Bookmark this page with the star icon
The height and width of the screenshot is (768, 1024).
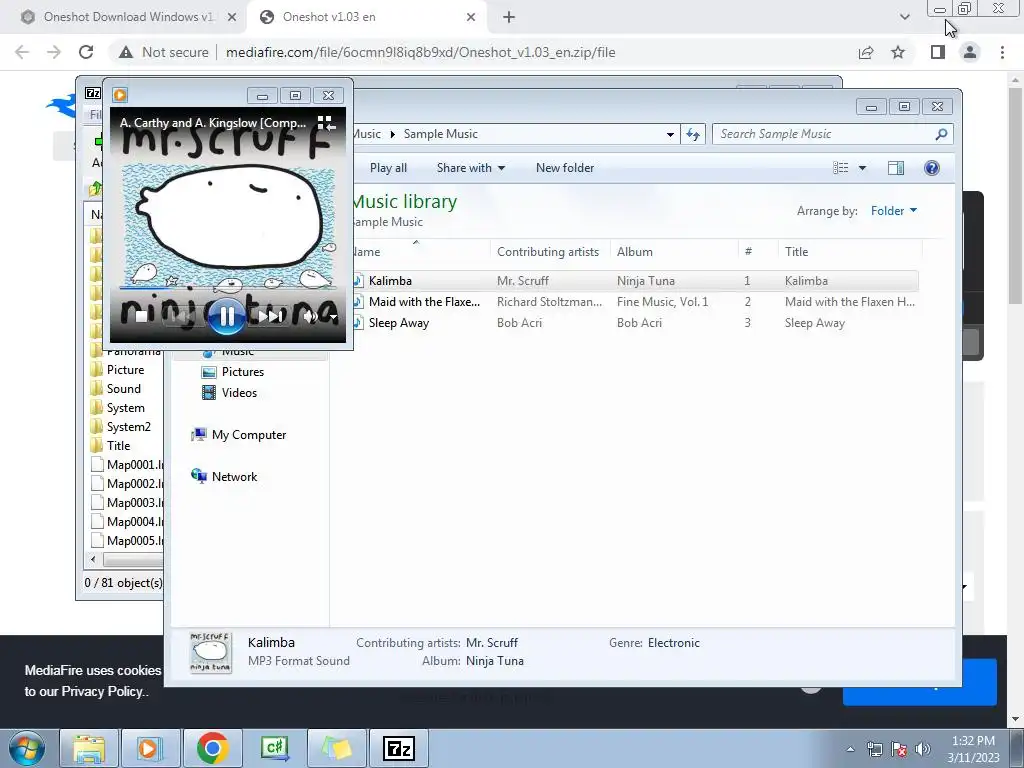(x=898, y=52)
